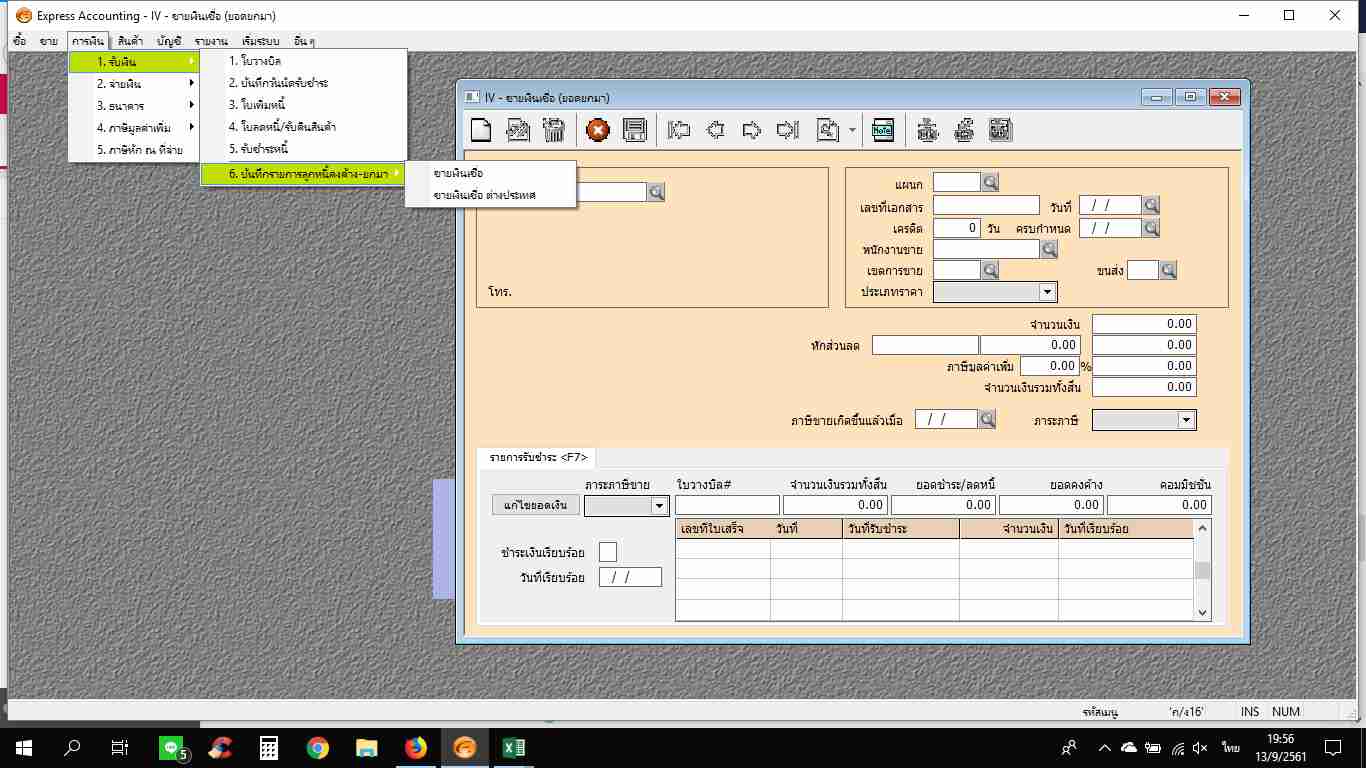
Task: Open Excel from the taskbar
Action: click(x=513, y=747)
